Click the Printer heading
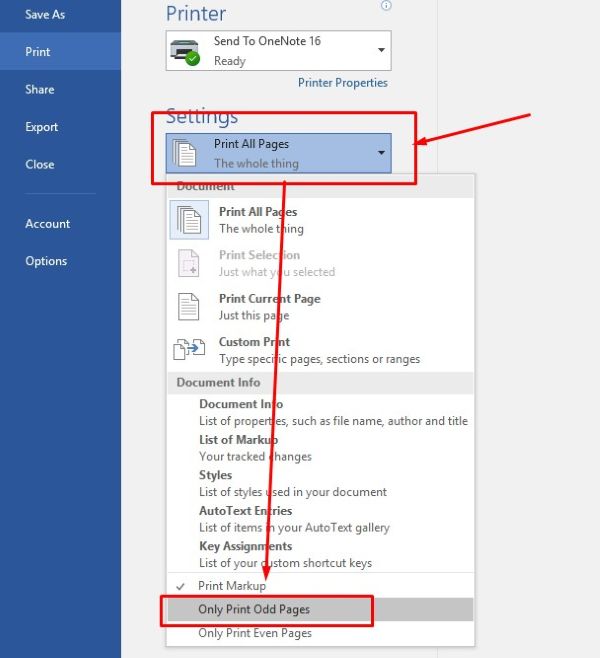Viewport: 600px width, 658px height. pos(196,13)
